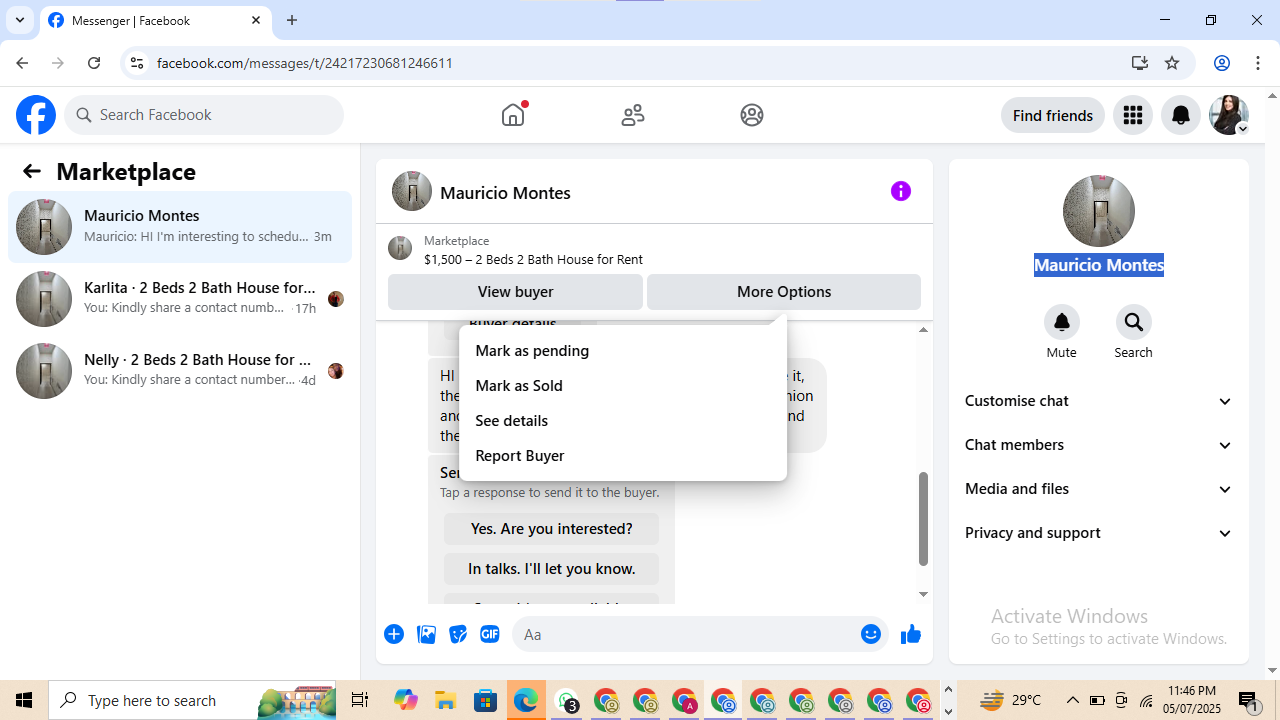Select Report Buyer option
This screenshot has width=1280, height=720.
[623, 456]
